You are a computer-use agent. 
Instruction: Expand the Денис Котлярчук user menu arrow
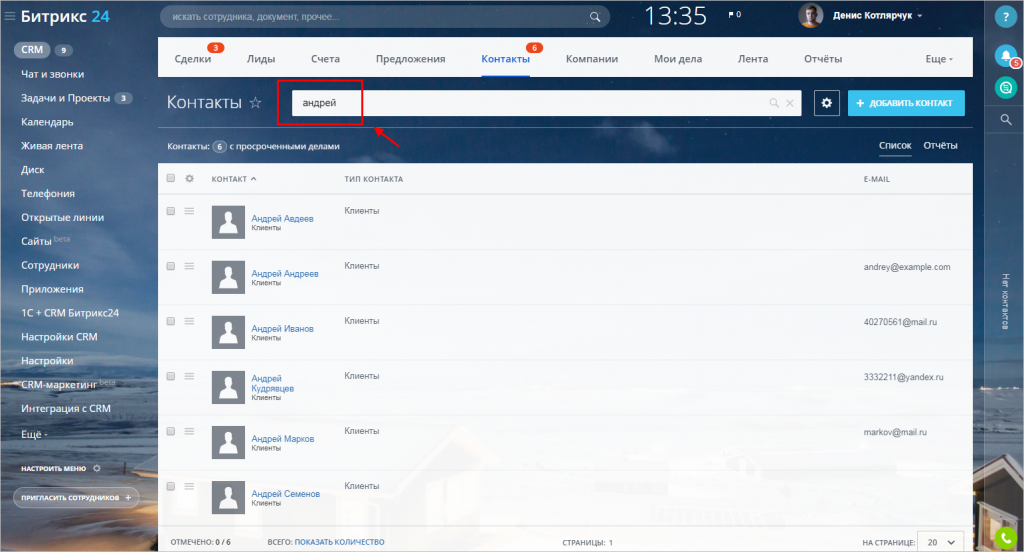point(920,16)
